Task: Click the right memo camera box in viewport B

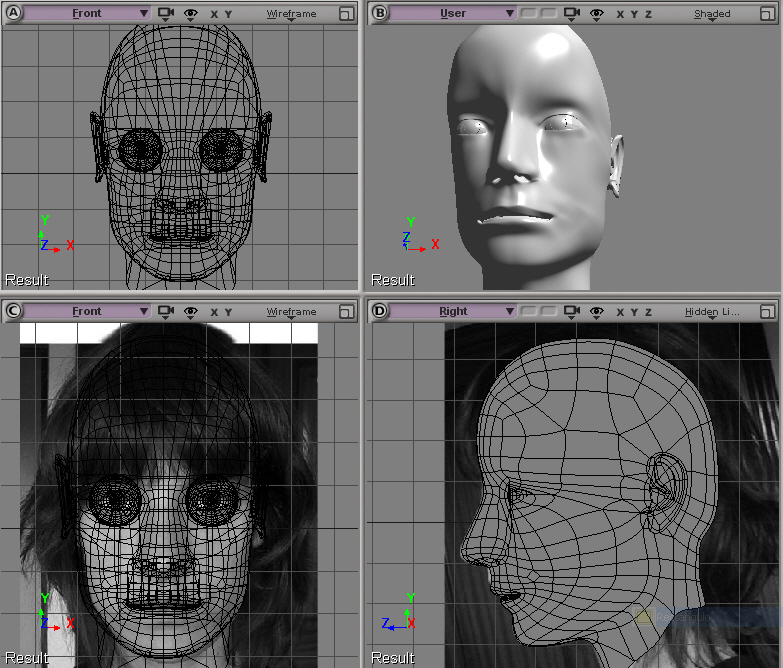Action: (549, 13)
